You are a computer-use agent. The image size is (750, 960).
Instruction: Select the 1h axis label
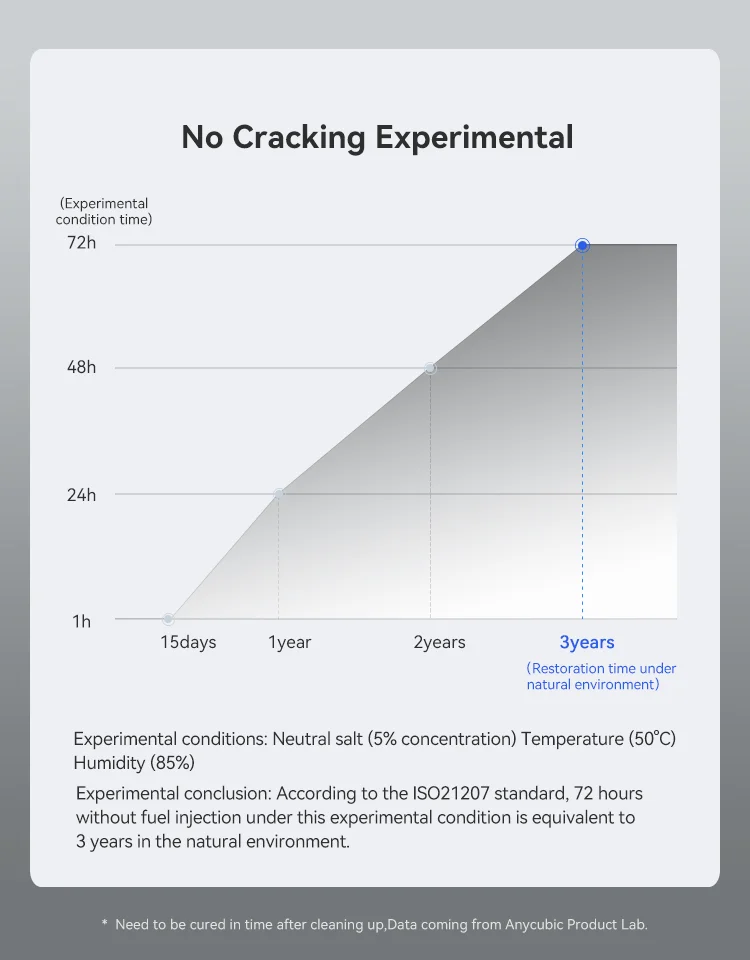pos(81,621)
